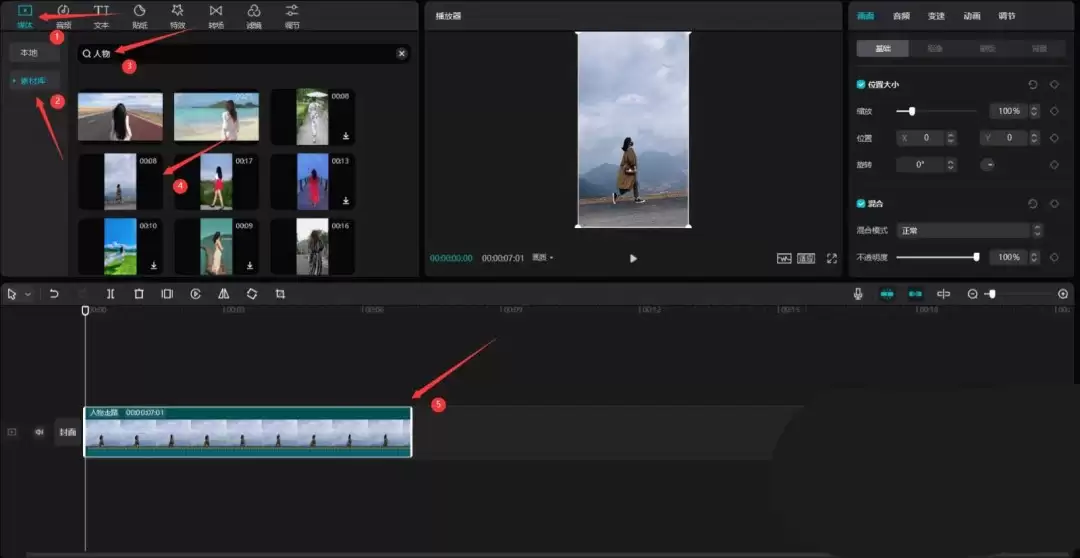Switch to the 动画 animation tab
Viewport: 1080px width, 558px height.
971,16
